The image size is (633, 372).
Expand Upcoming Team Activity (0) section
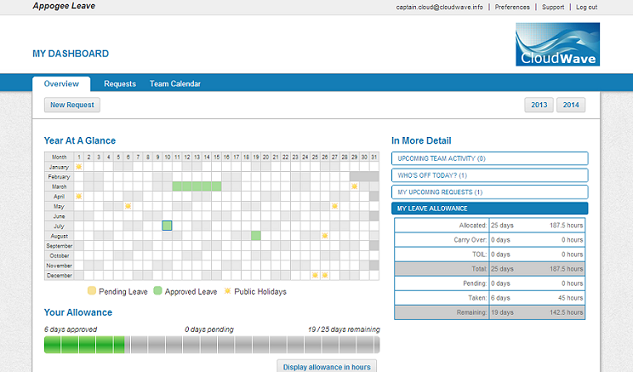click(x=489, y=158)
